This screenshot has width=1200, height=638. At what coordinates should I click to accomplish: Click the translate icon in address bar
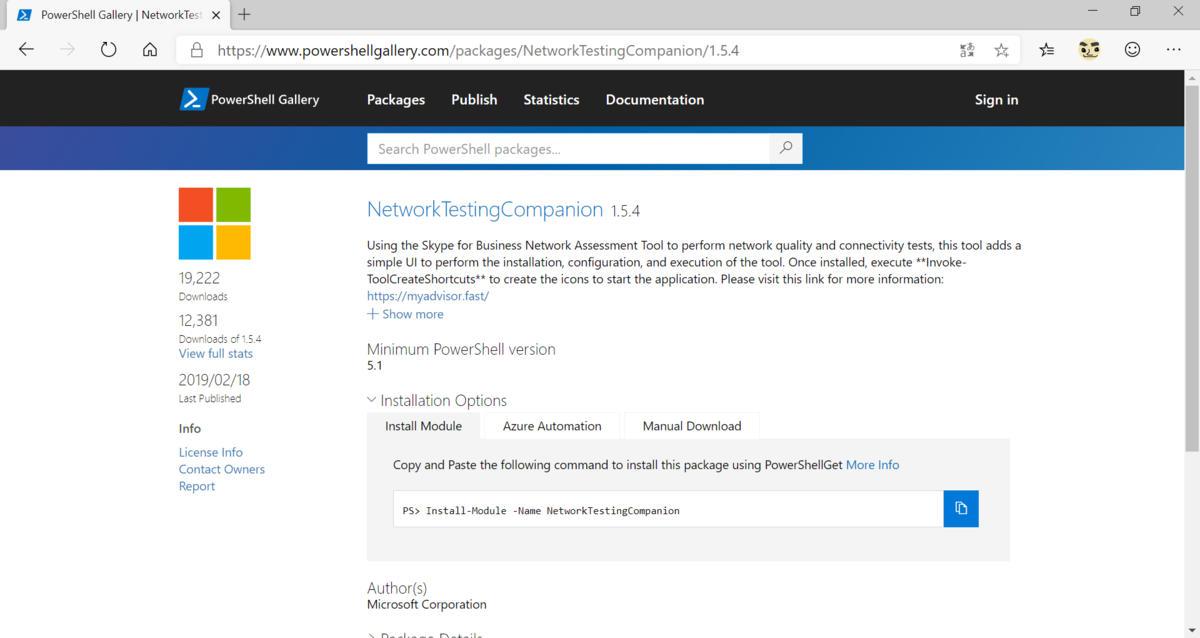click(967, 50)
